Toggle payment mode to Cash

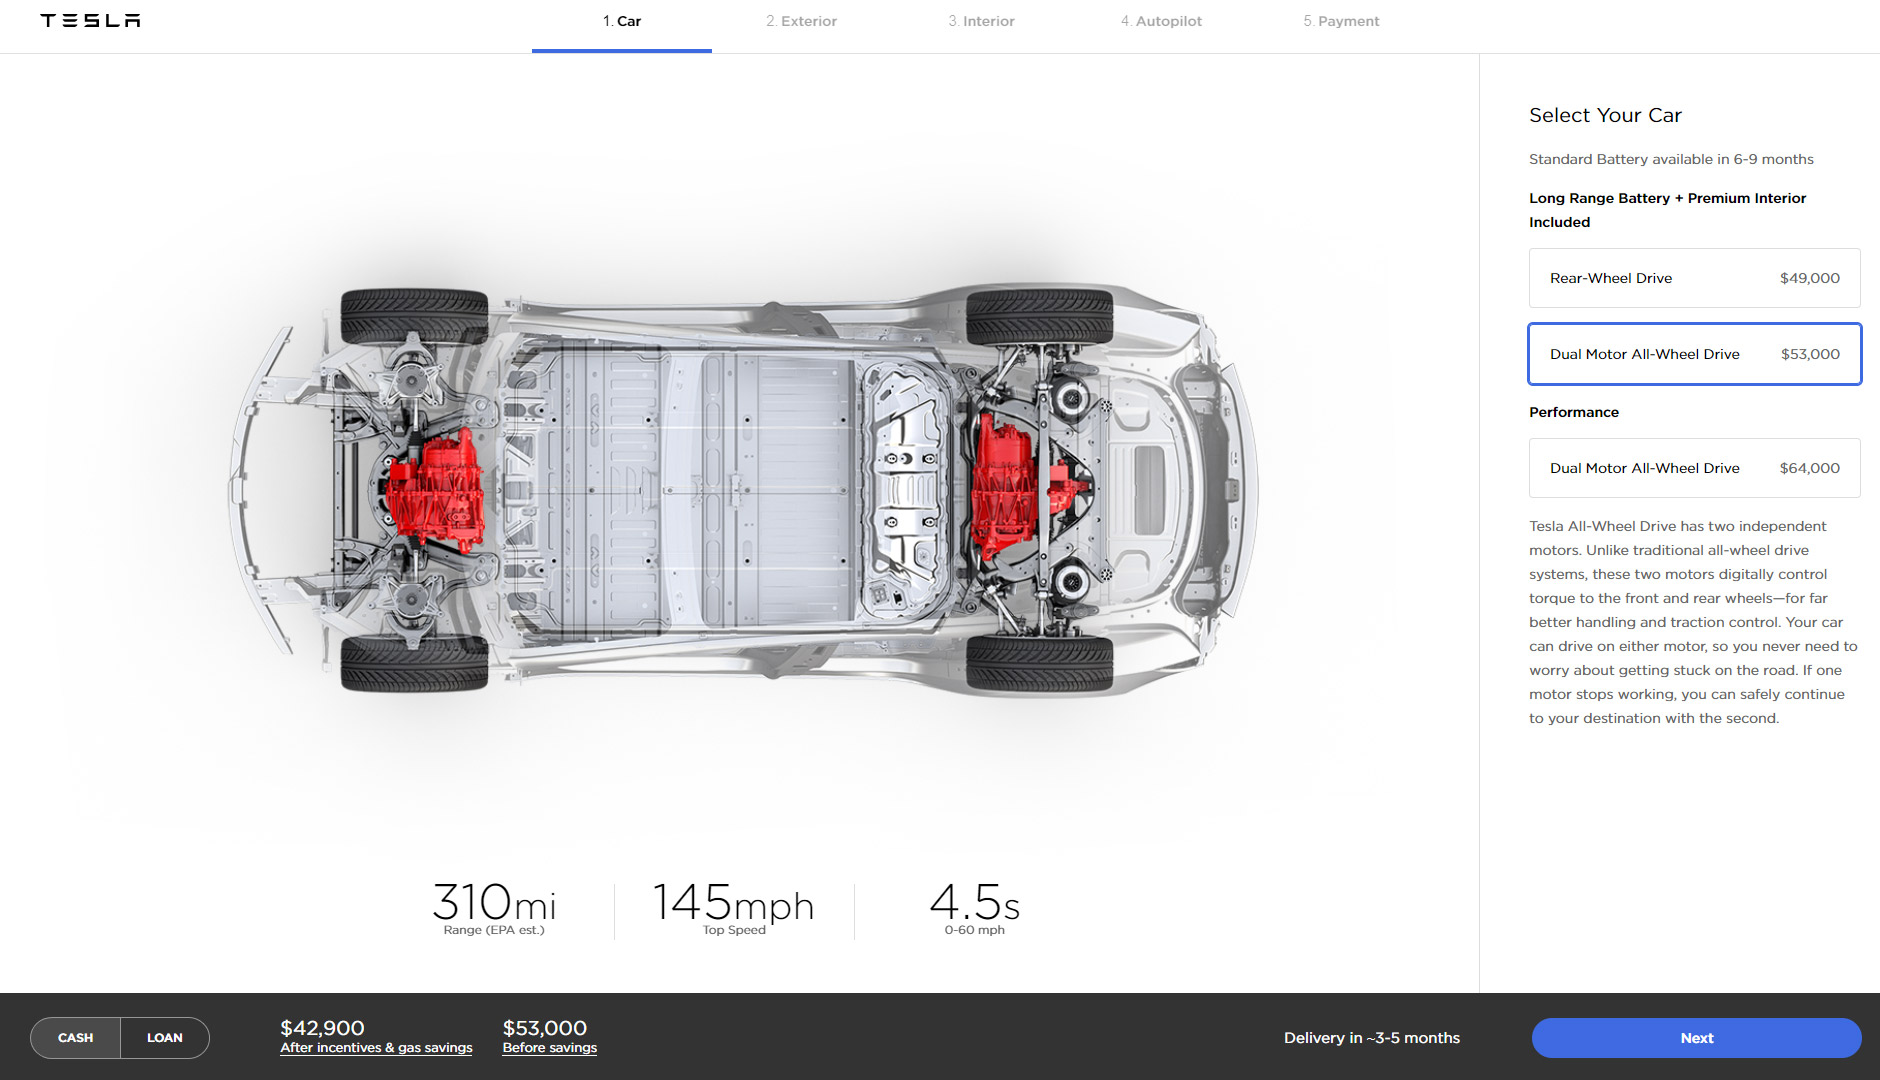click(76, 1038)
